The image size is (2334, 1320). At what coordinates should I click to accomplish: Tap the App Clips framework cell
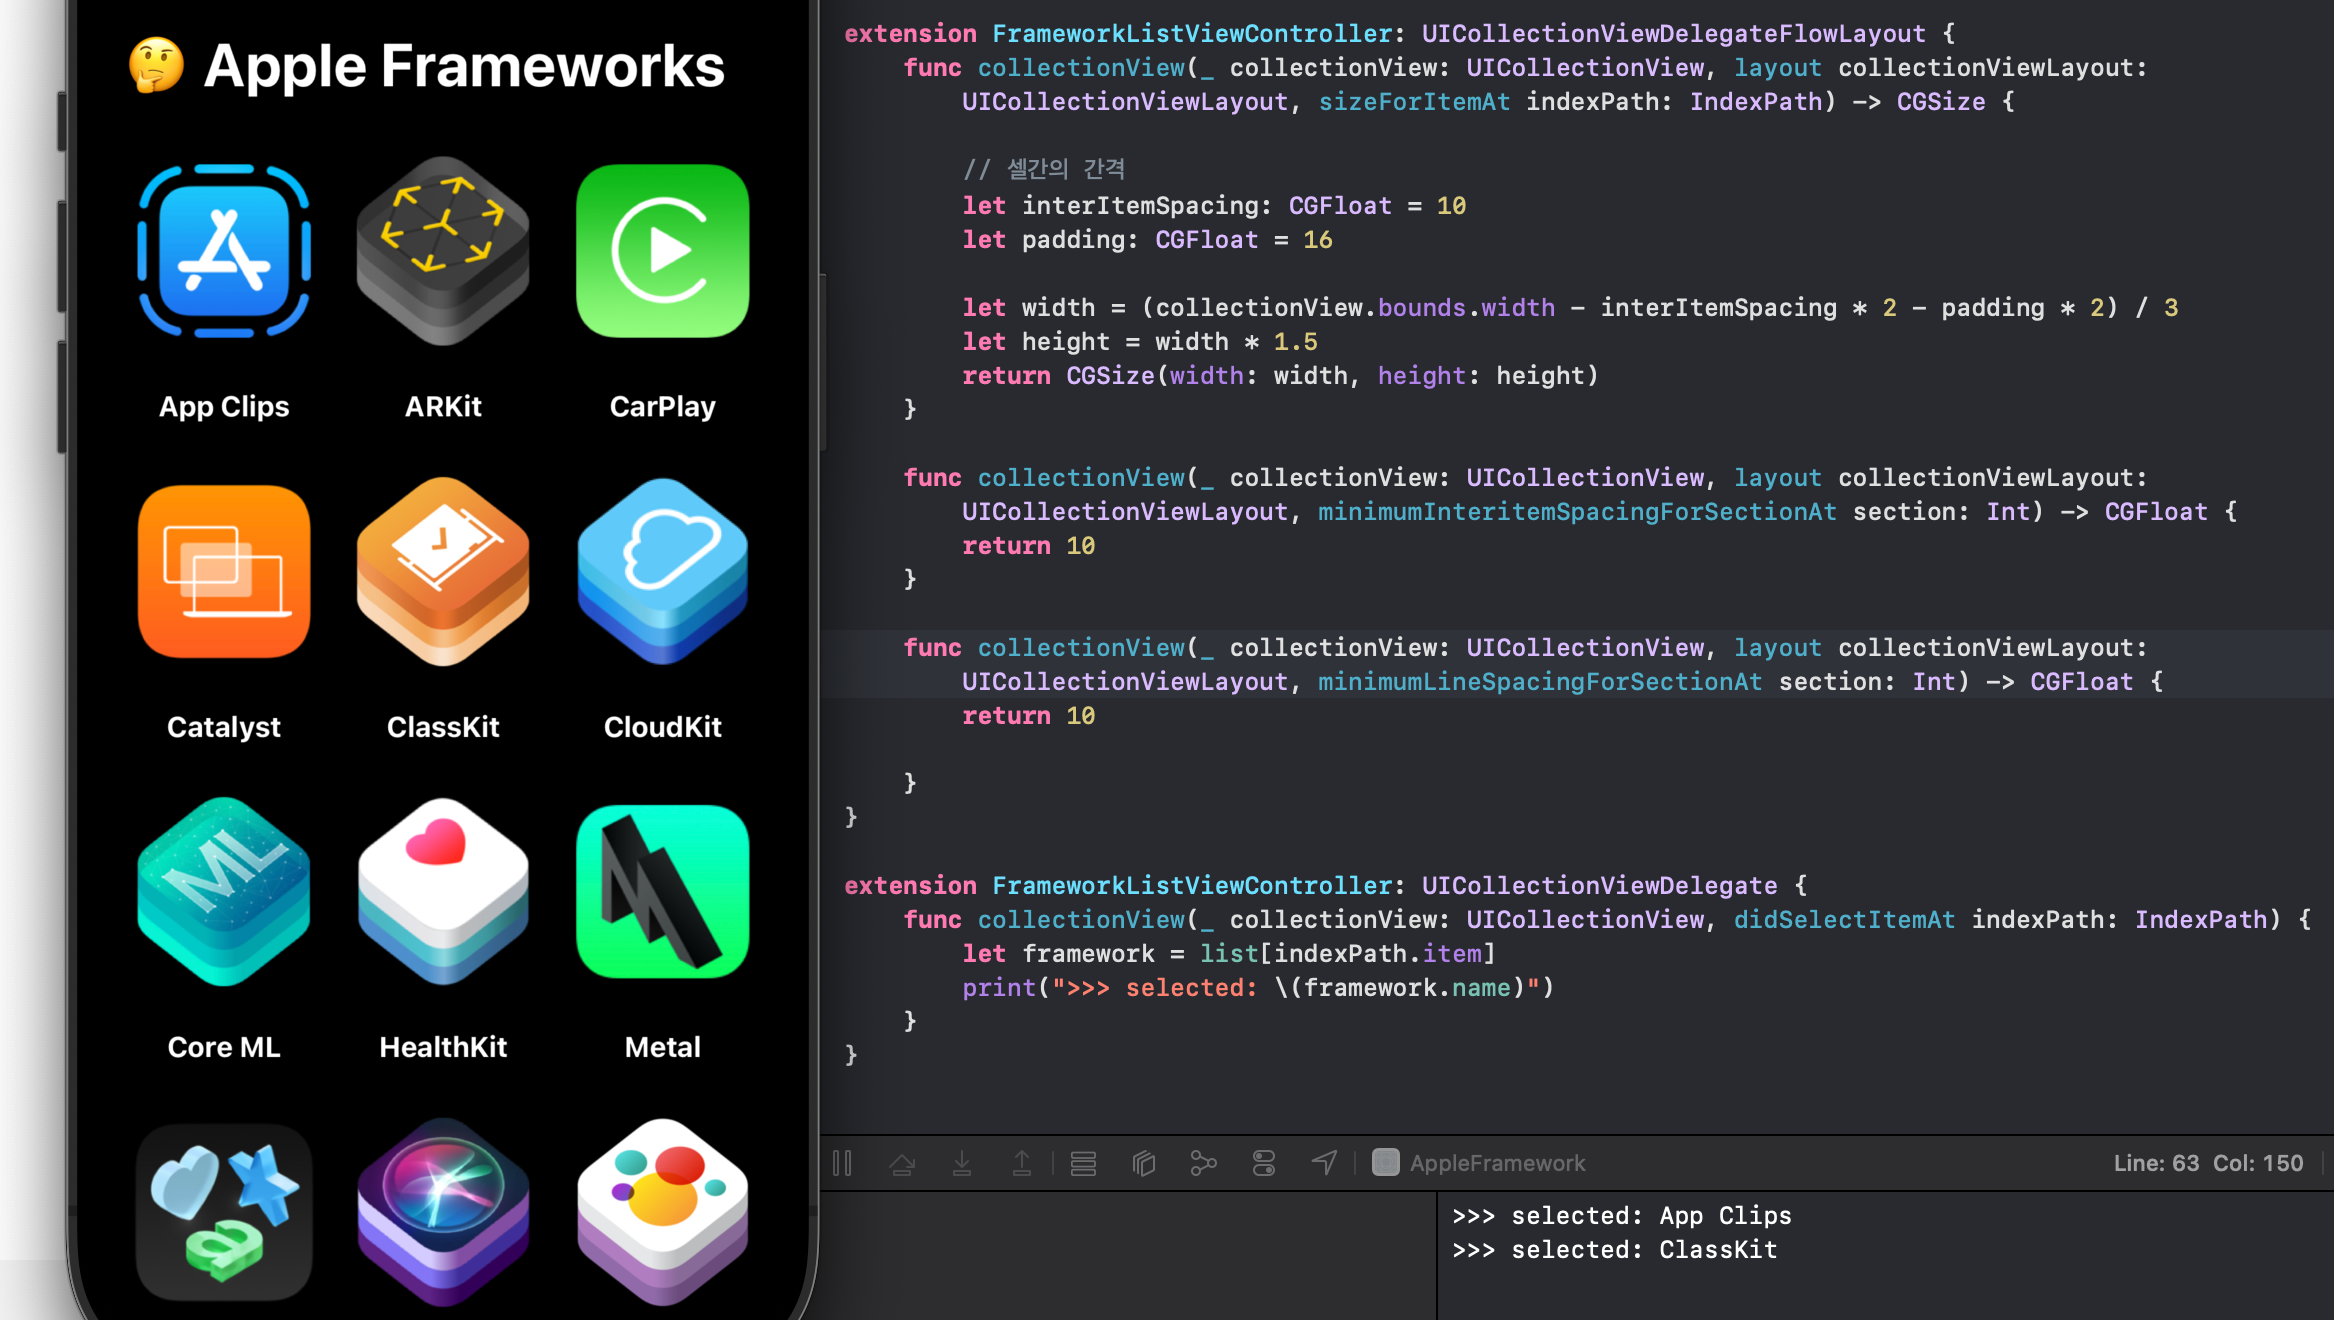click(224, 290)
